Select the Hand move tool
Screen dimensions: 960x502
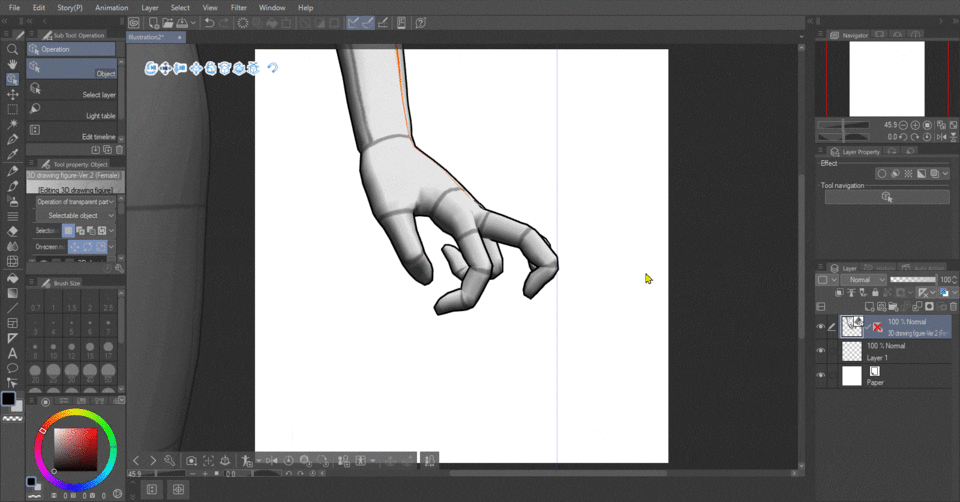coord(12,64)
